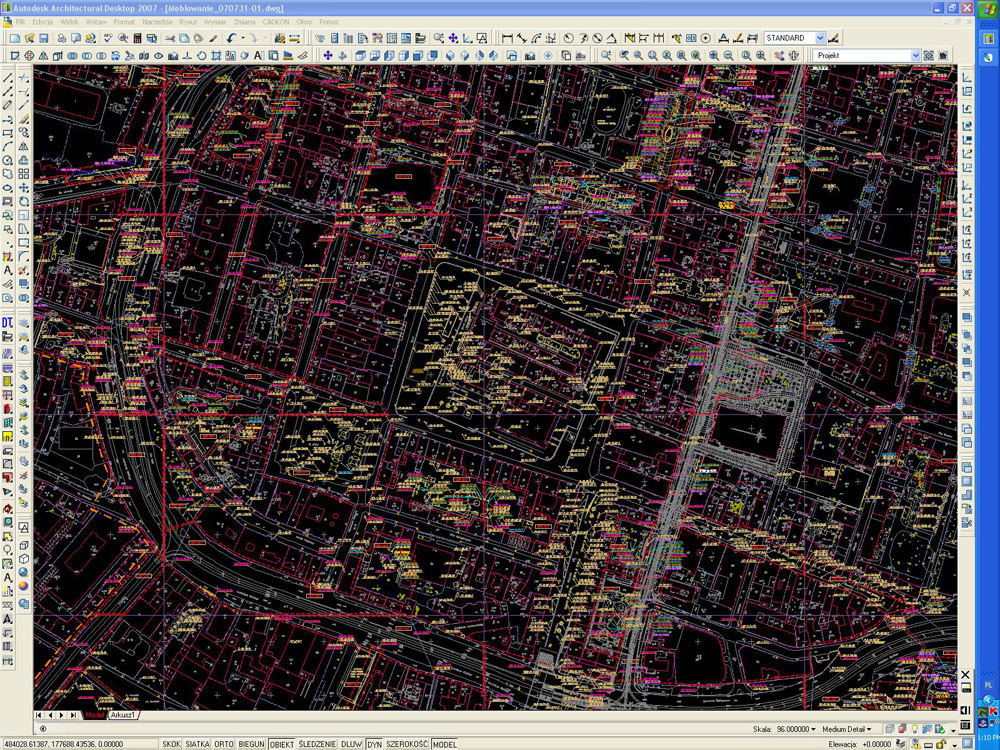Open the undo history dropdown arrow

tap(242, 38)
